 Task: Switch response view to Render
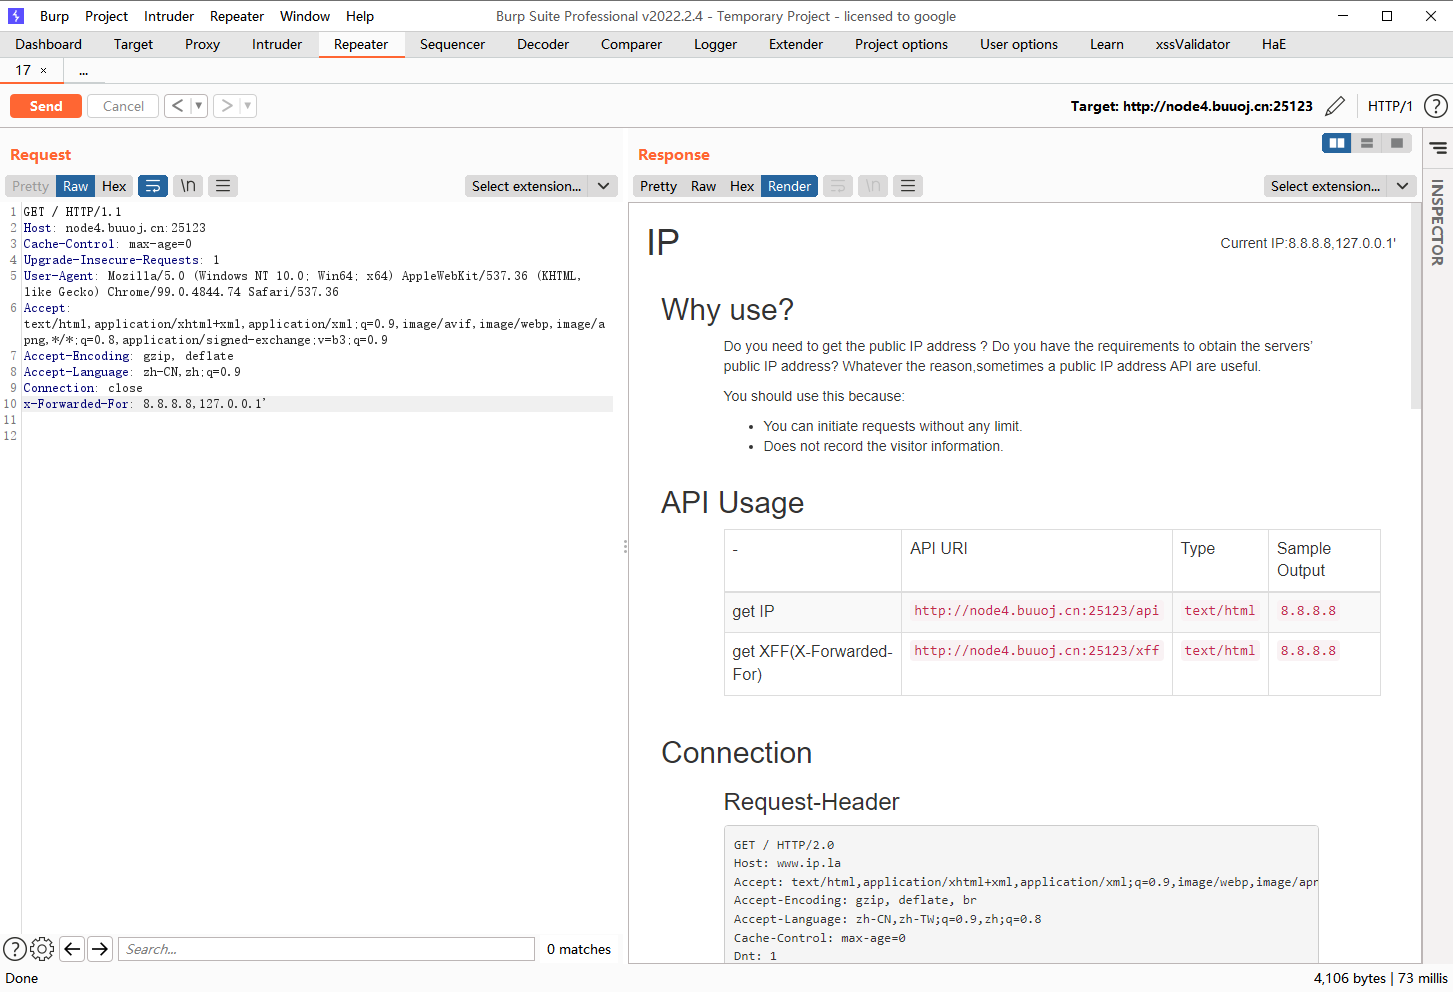789,186
